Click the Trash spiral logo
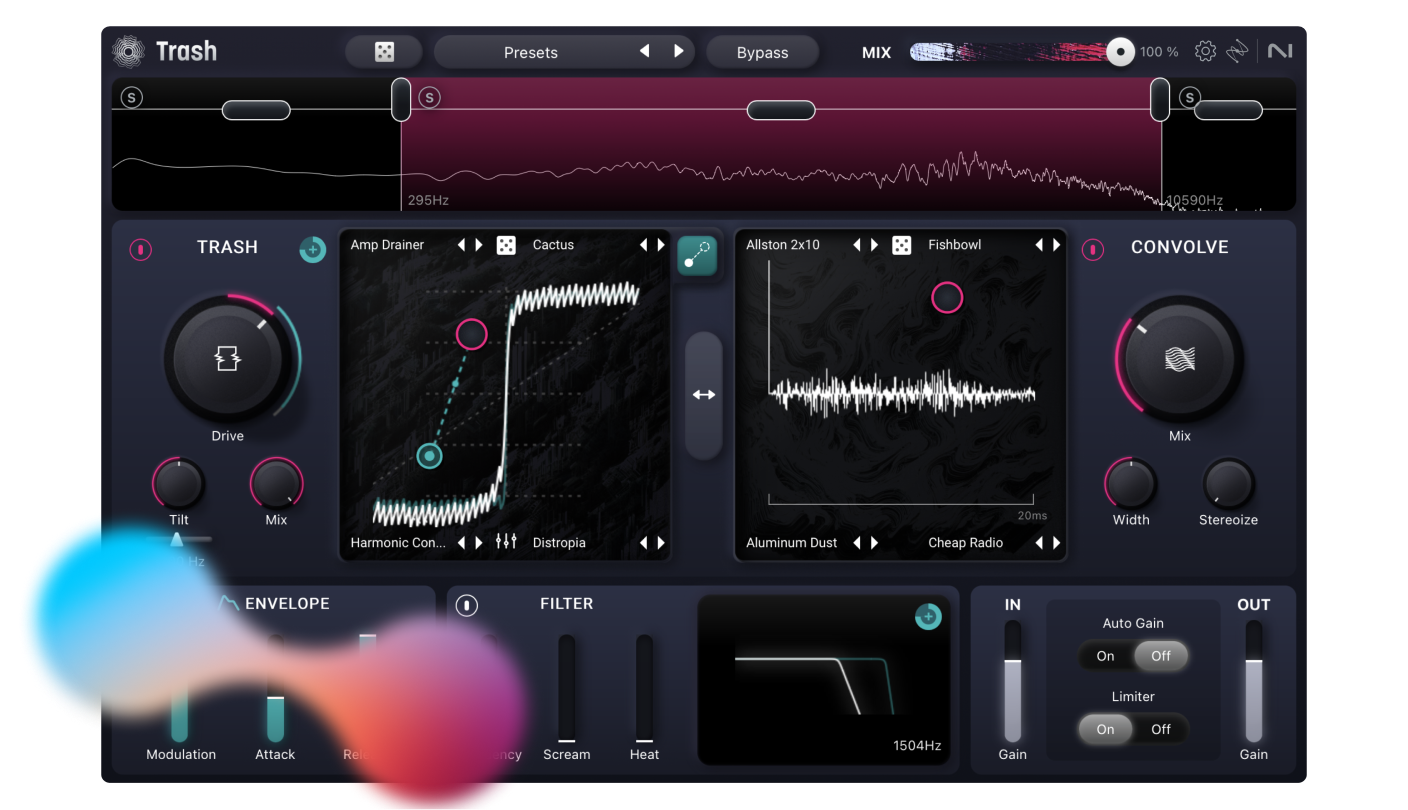 [129, 52]
